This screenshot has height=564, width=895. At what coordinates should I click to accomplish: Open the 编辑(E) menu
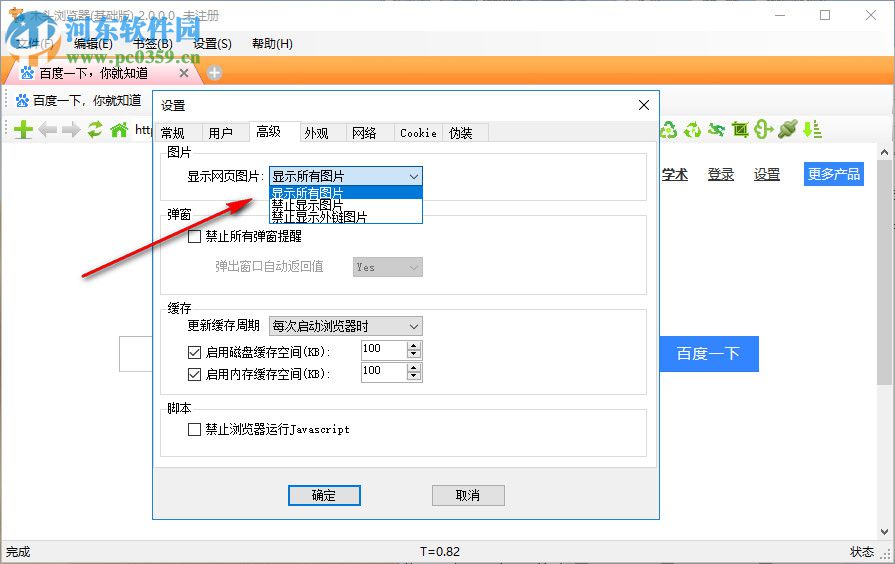pos(93,44)
